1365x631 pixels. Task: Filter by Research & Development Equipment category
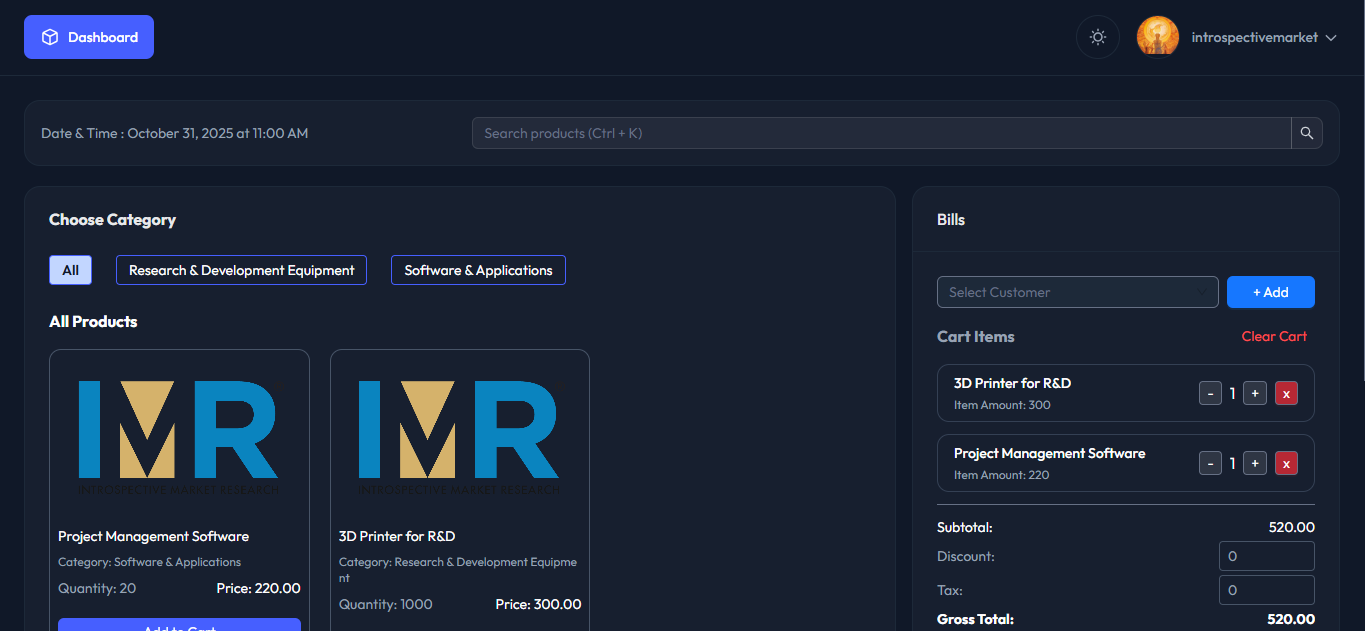[x=241, y=270]
